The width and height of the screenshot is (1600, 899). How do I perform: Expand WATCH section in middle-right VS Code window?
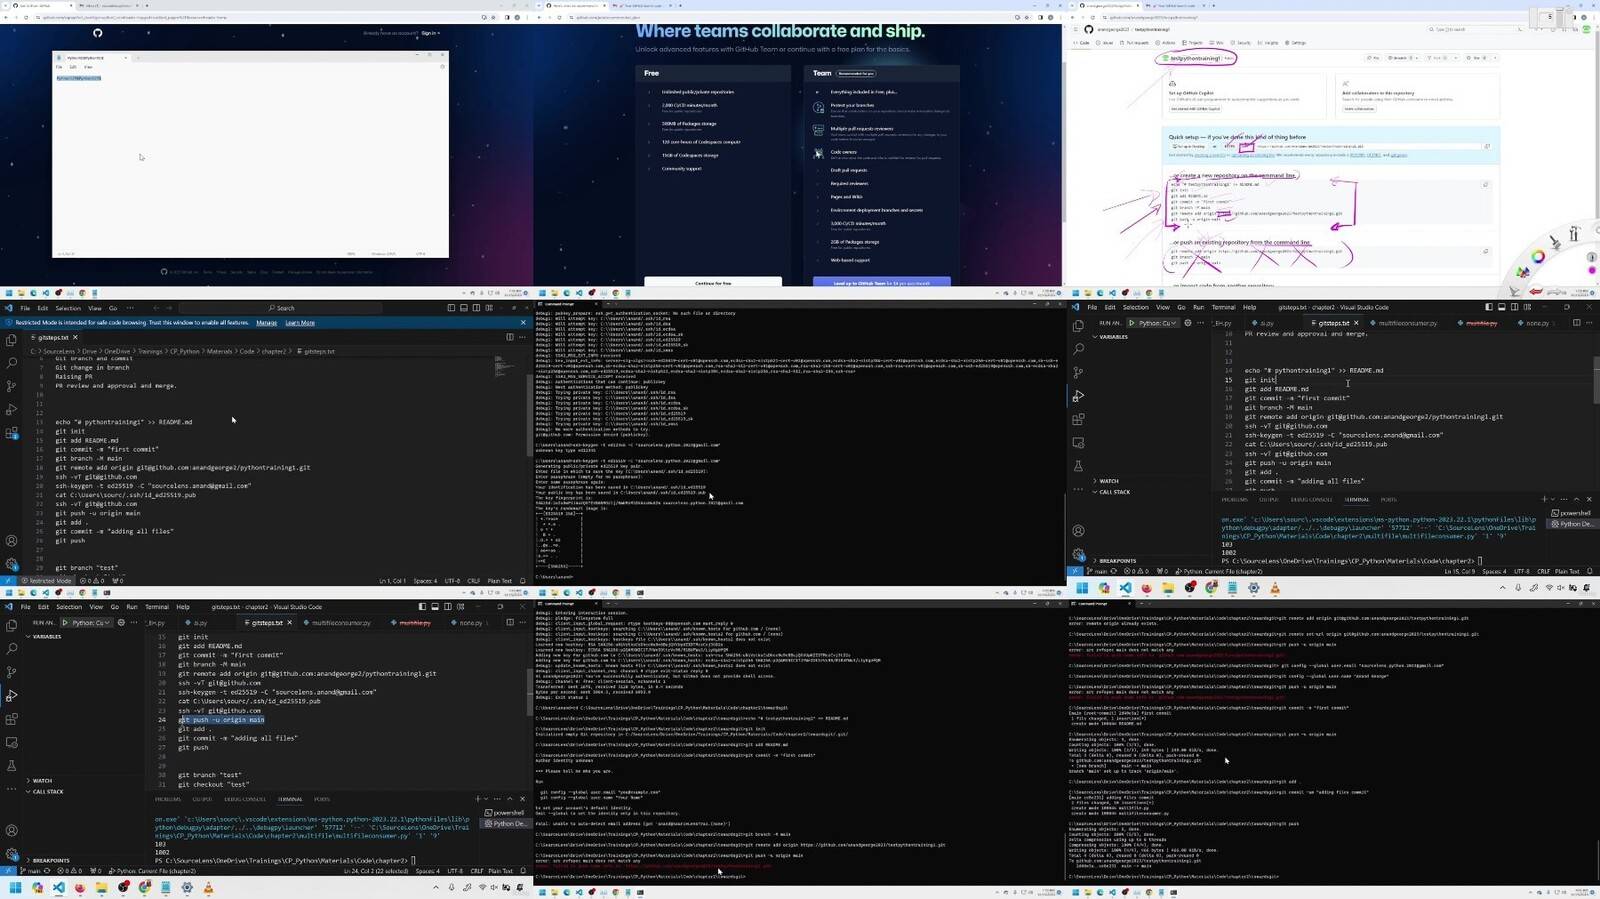[1107, 481]
